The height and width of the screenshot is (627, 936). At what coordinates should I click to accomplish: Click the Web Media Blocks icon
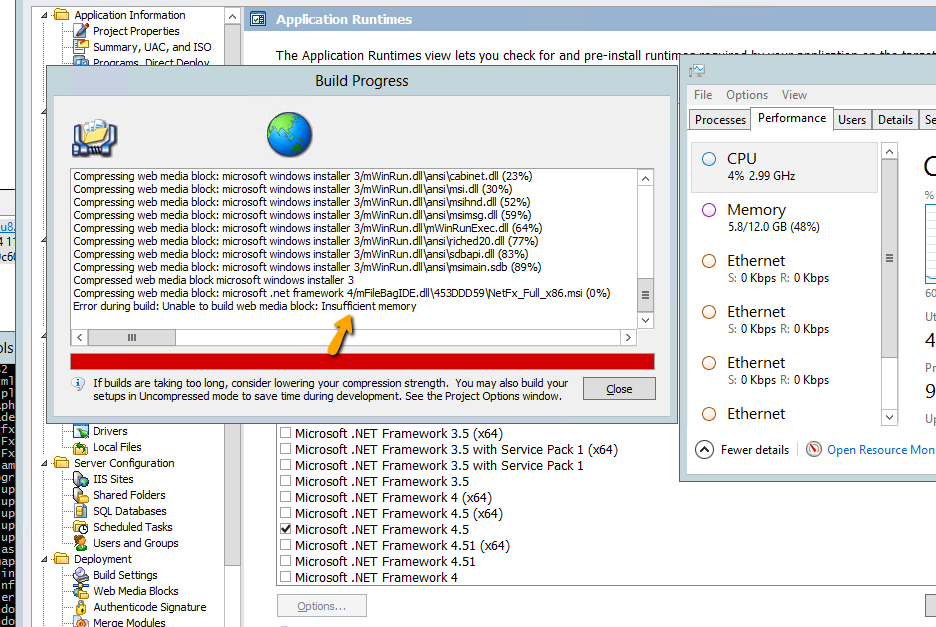click(81, 591)
